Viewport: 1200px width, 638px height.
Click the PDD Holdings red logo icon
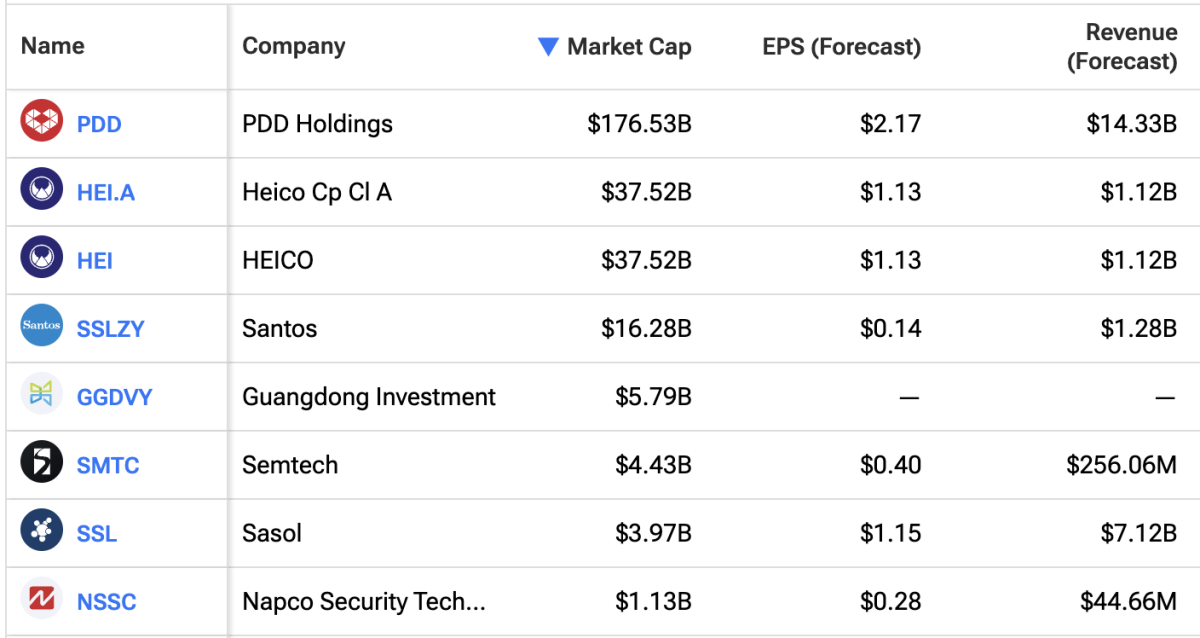tap(41, 122)
